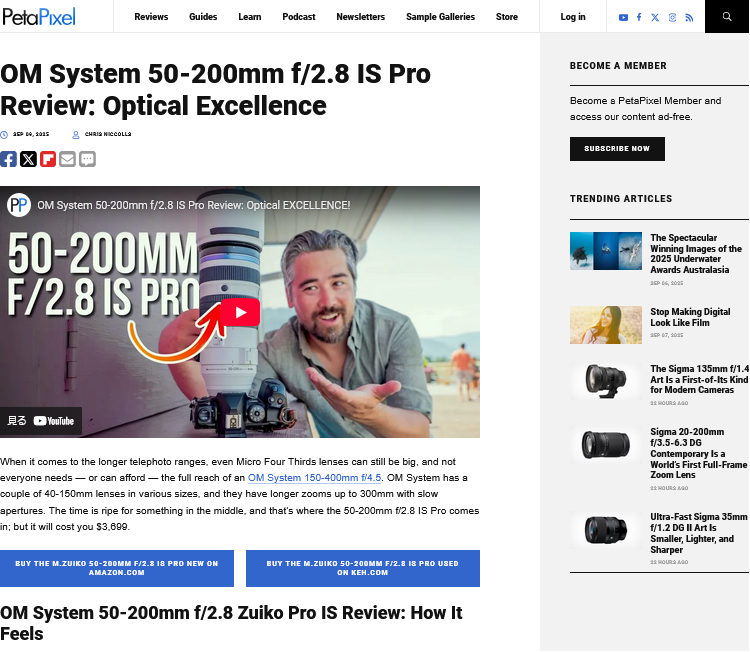The image size is (750, 652).
Task: Buy the lens used on KEH.com
Action: [x=363, y=568]
